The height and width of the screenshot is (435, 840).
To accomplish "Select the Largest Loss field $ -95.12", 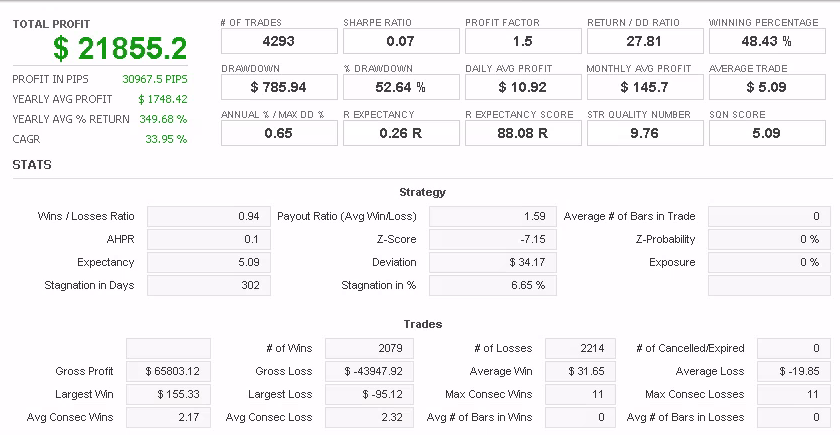I will (369, 394).
